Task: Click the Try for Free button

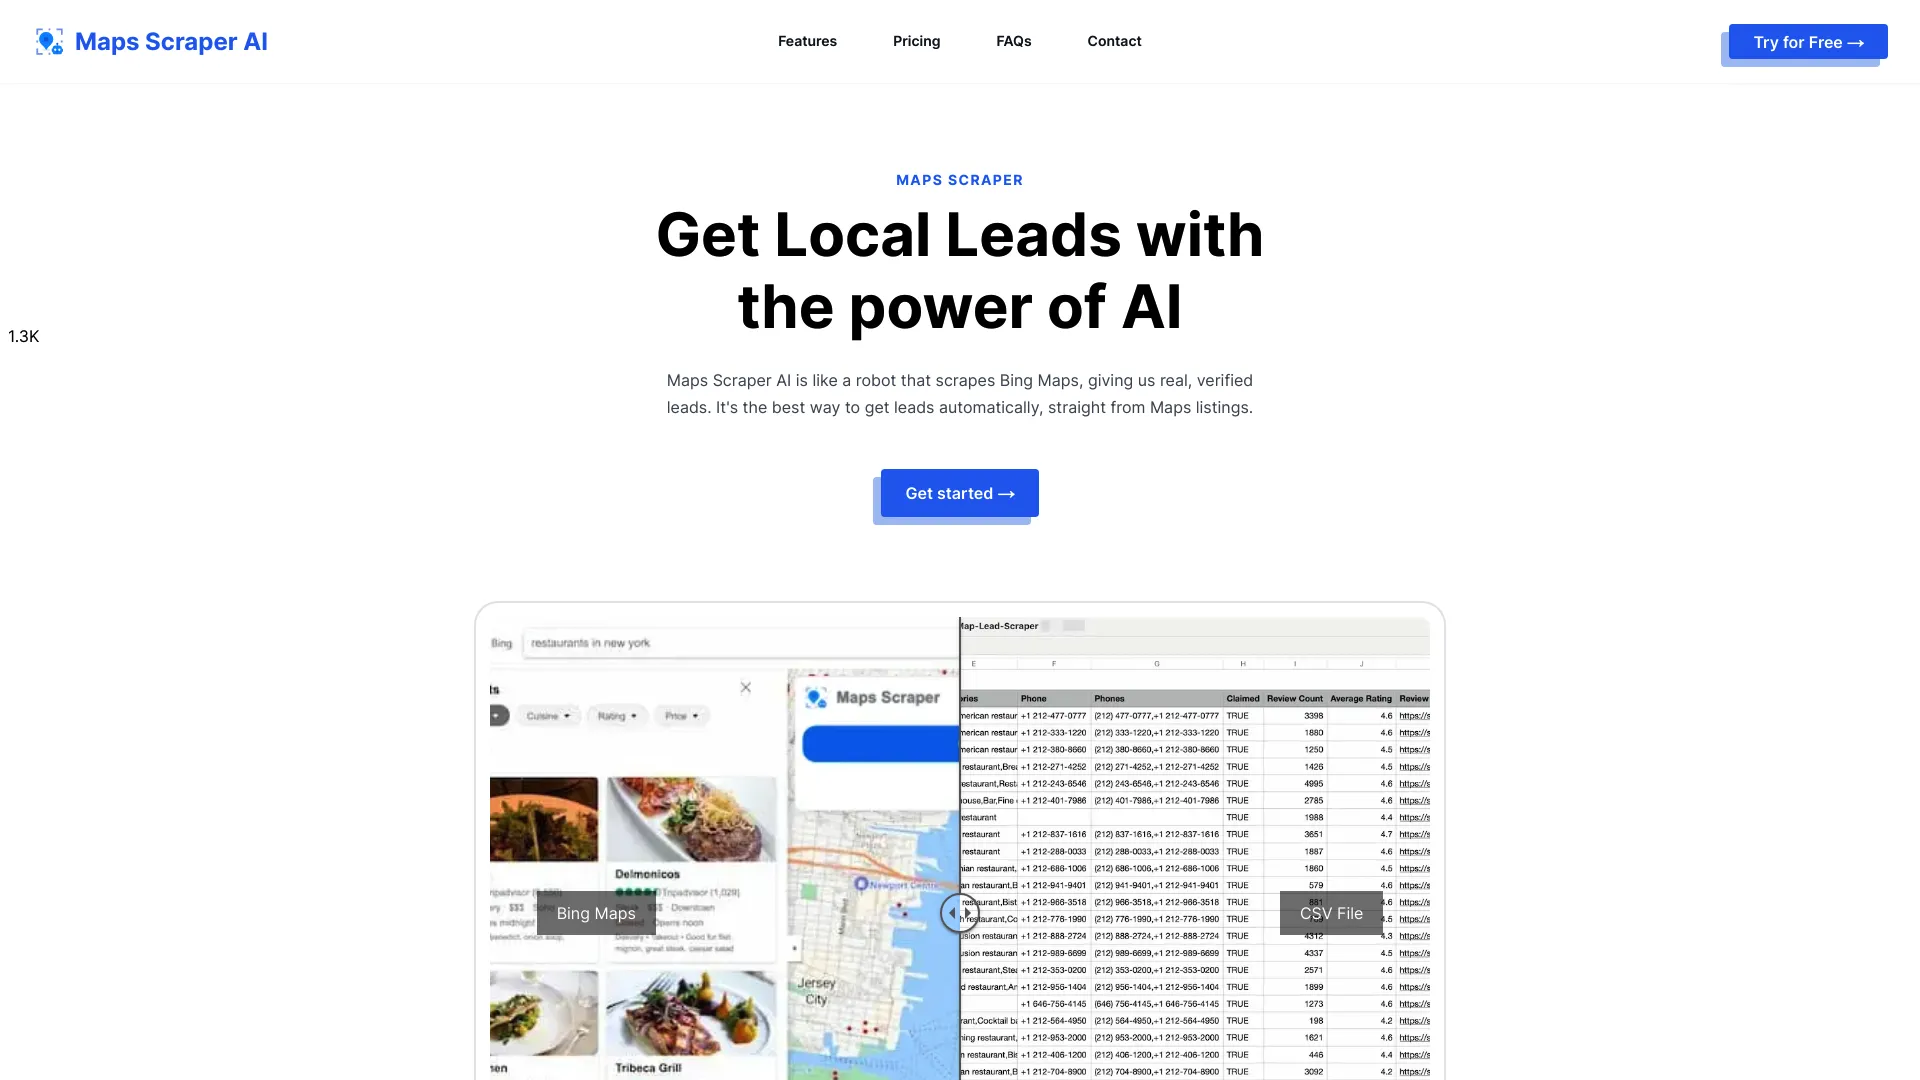Action: coord(1809,41)
